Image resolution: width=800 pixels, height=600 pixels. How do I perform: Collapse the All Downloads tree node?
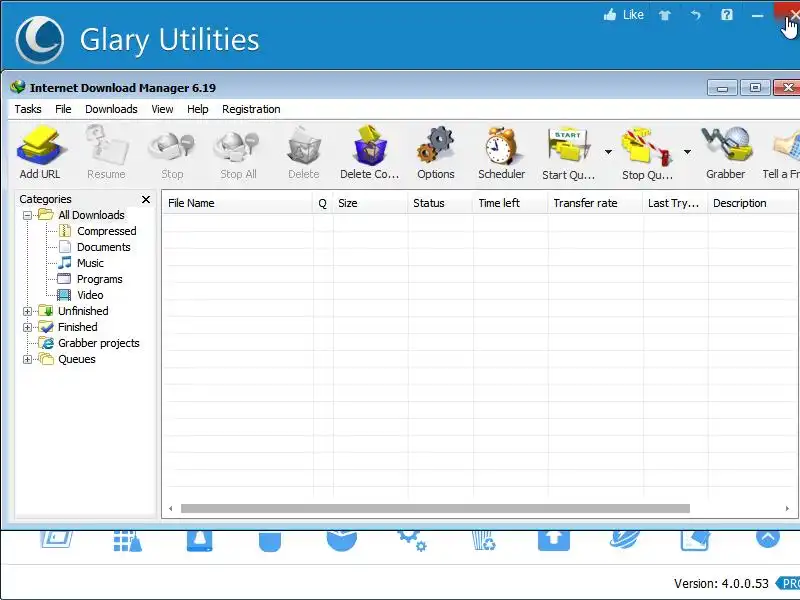28,215
